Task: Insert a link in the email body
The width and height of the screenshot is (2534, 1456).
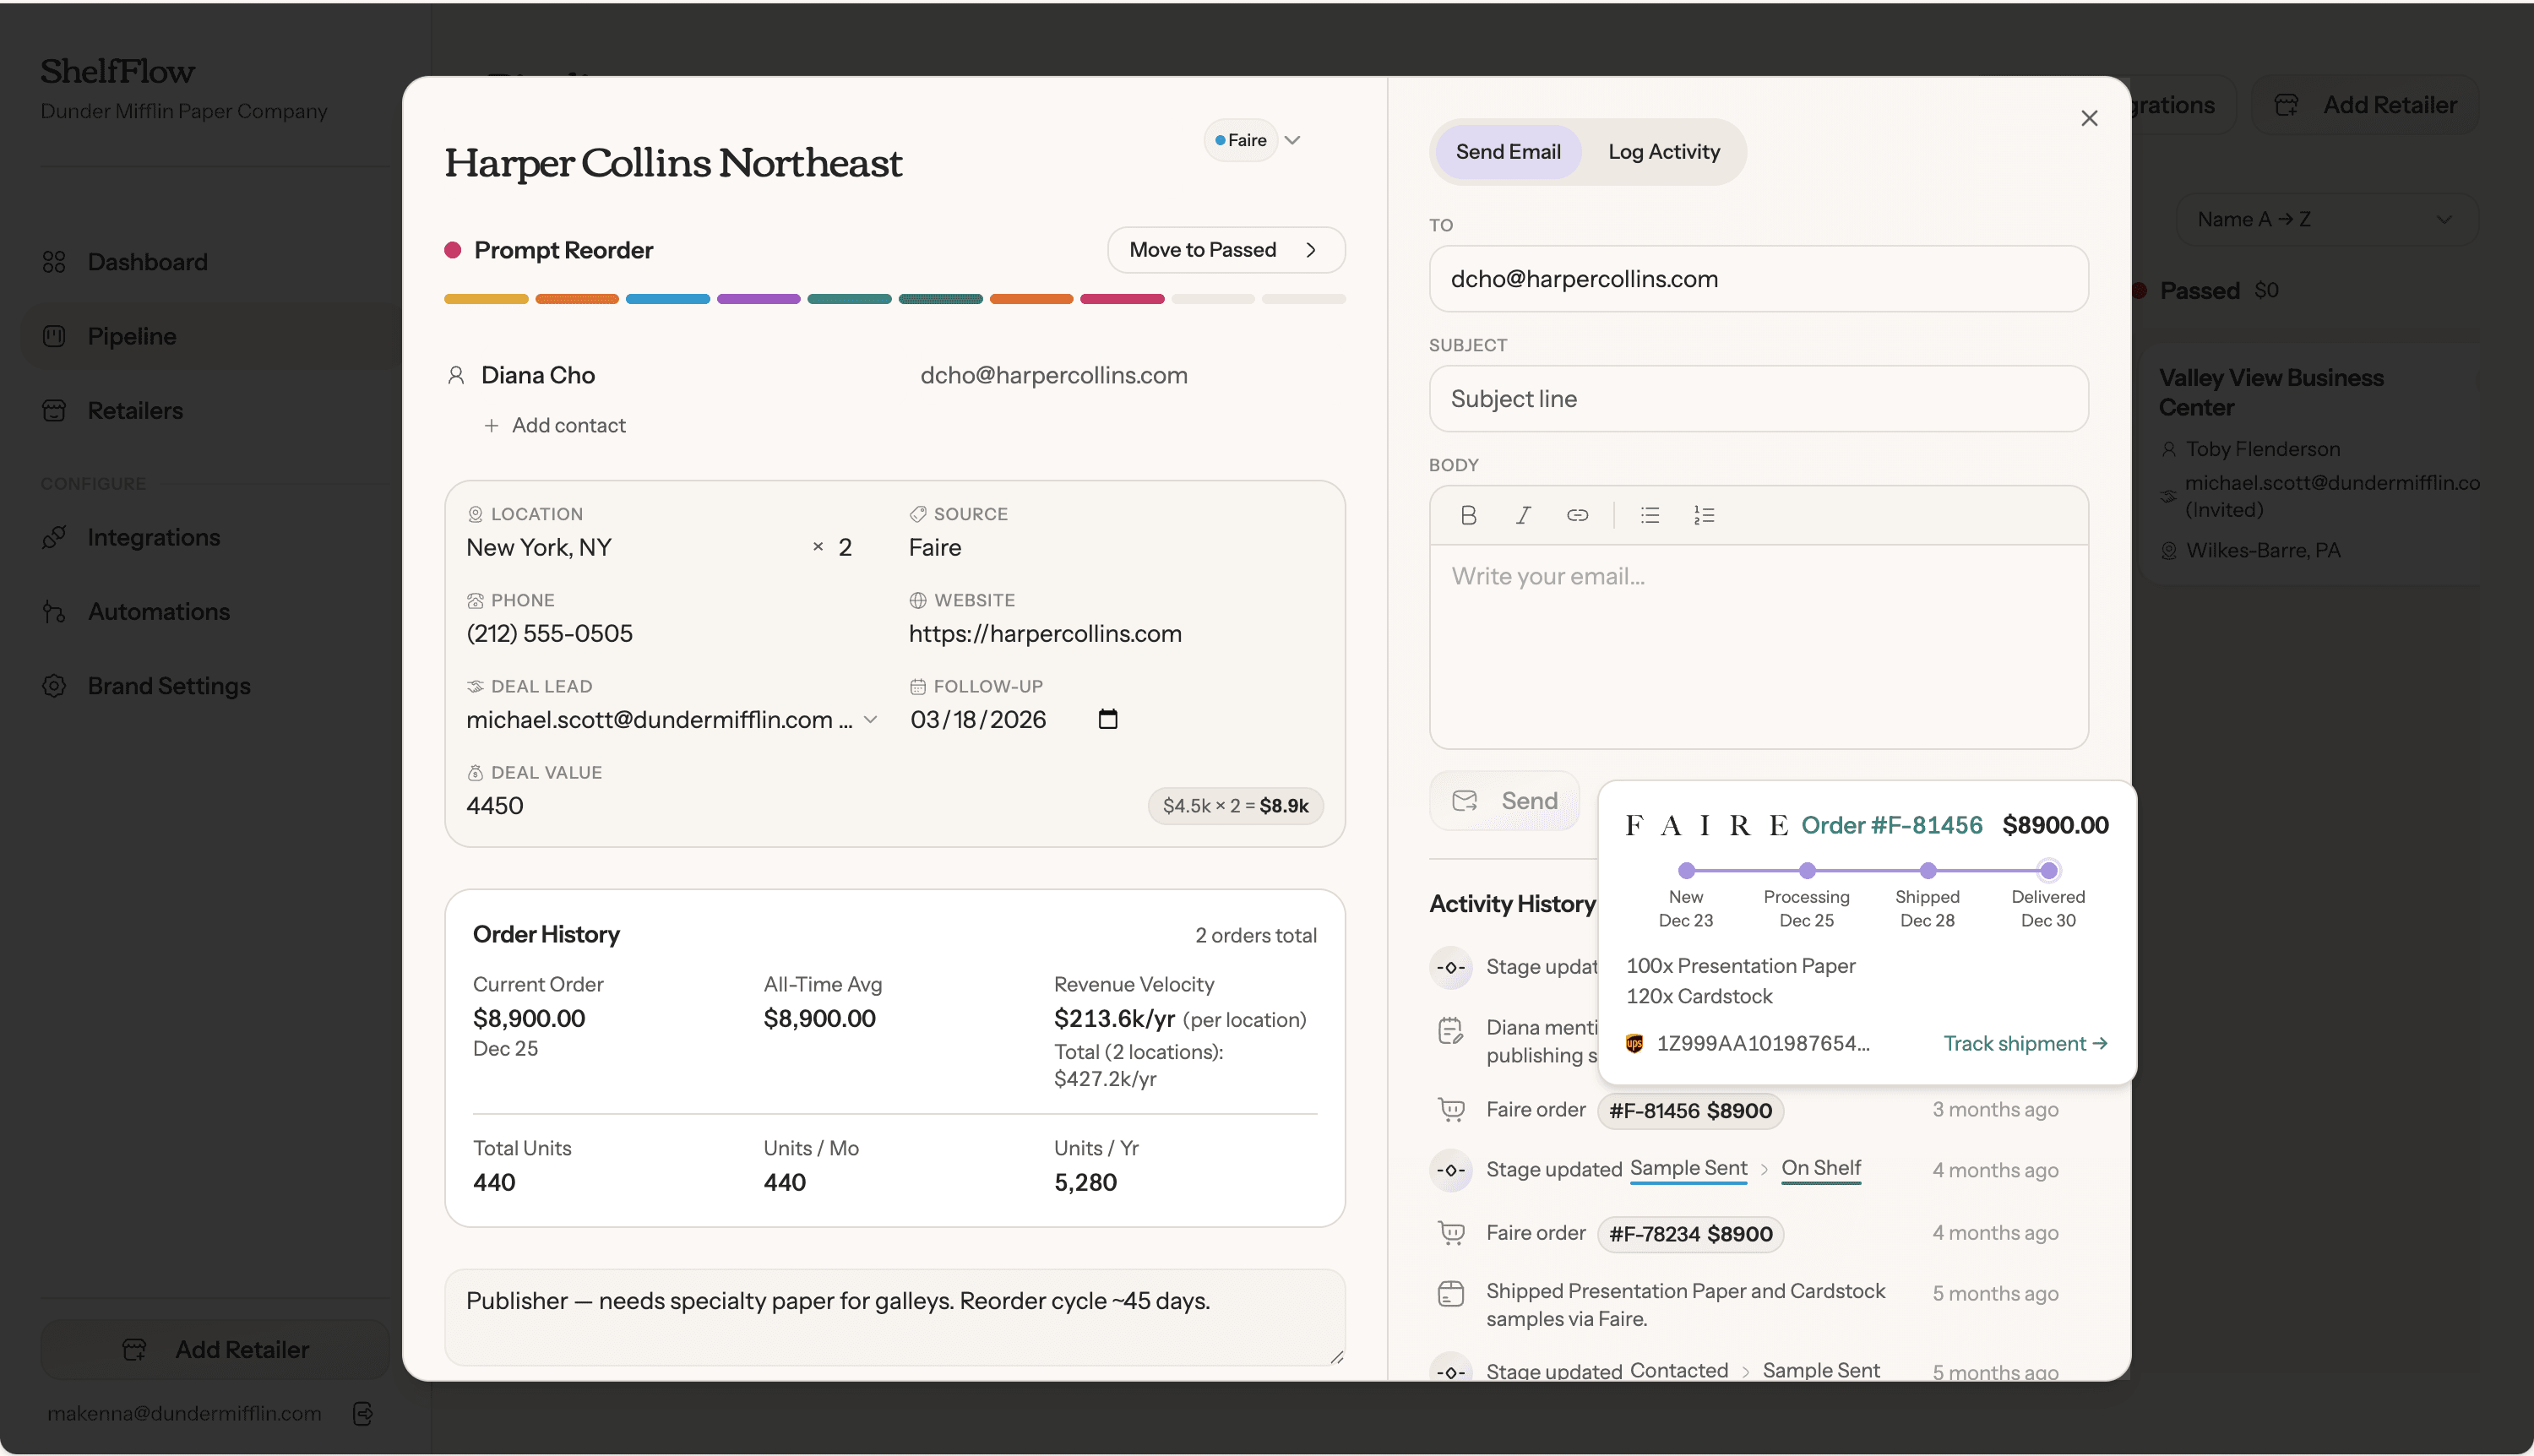Action: pyautogui.click(x=1577, y=515)
